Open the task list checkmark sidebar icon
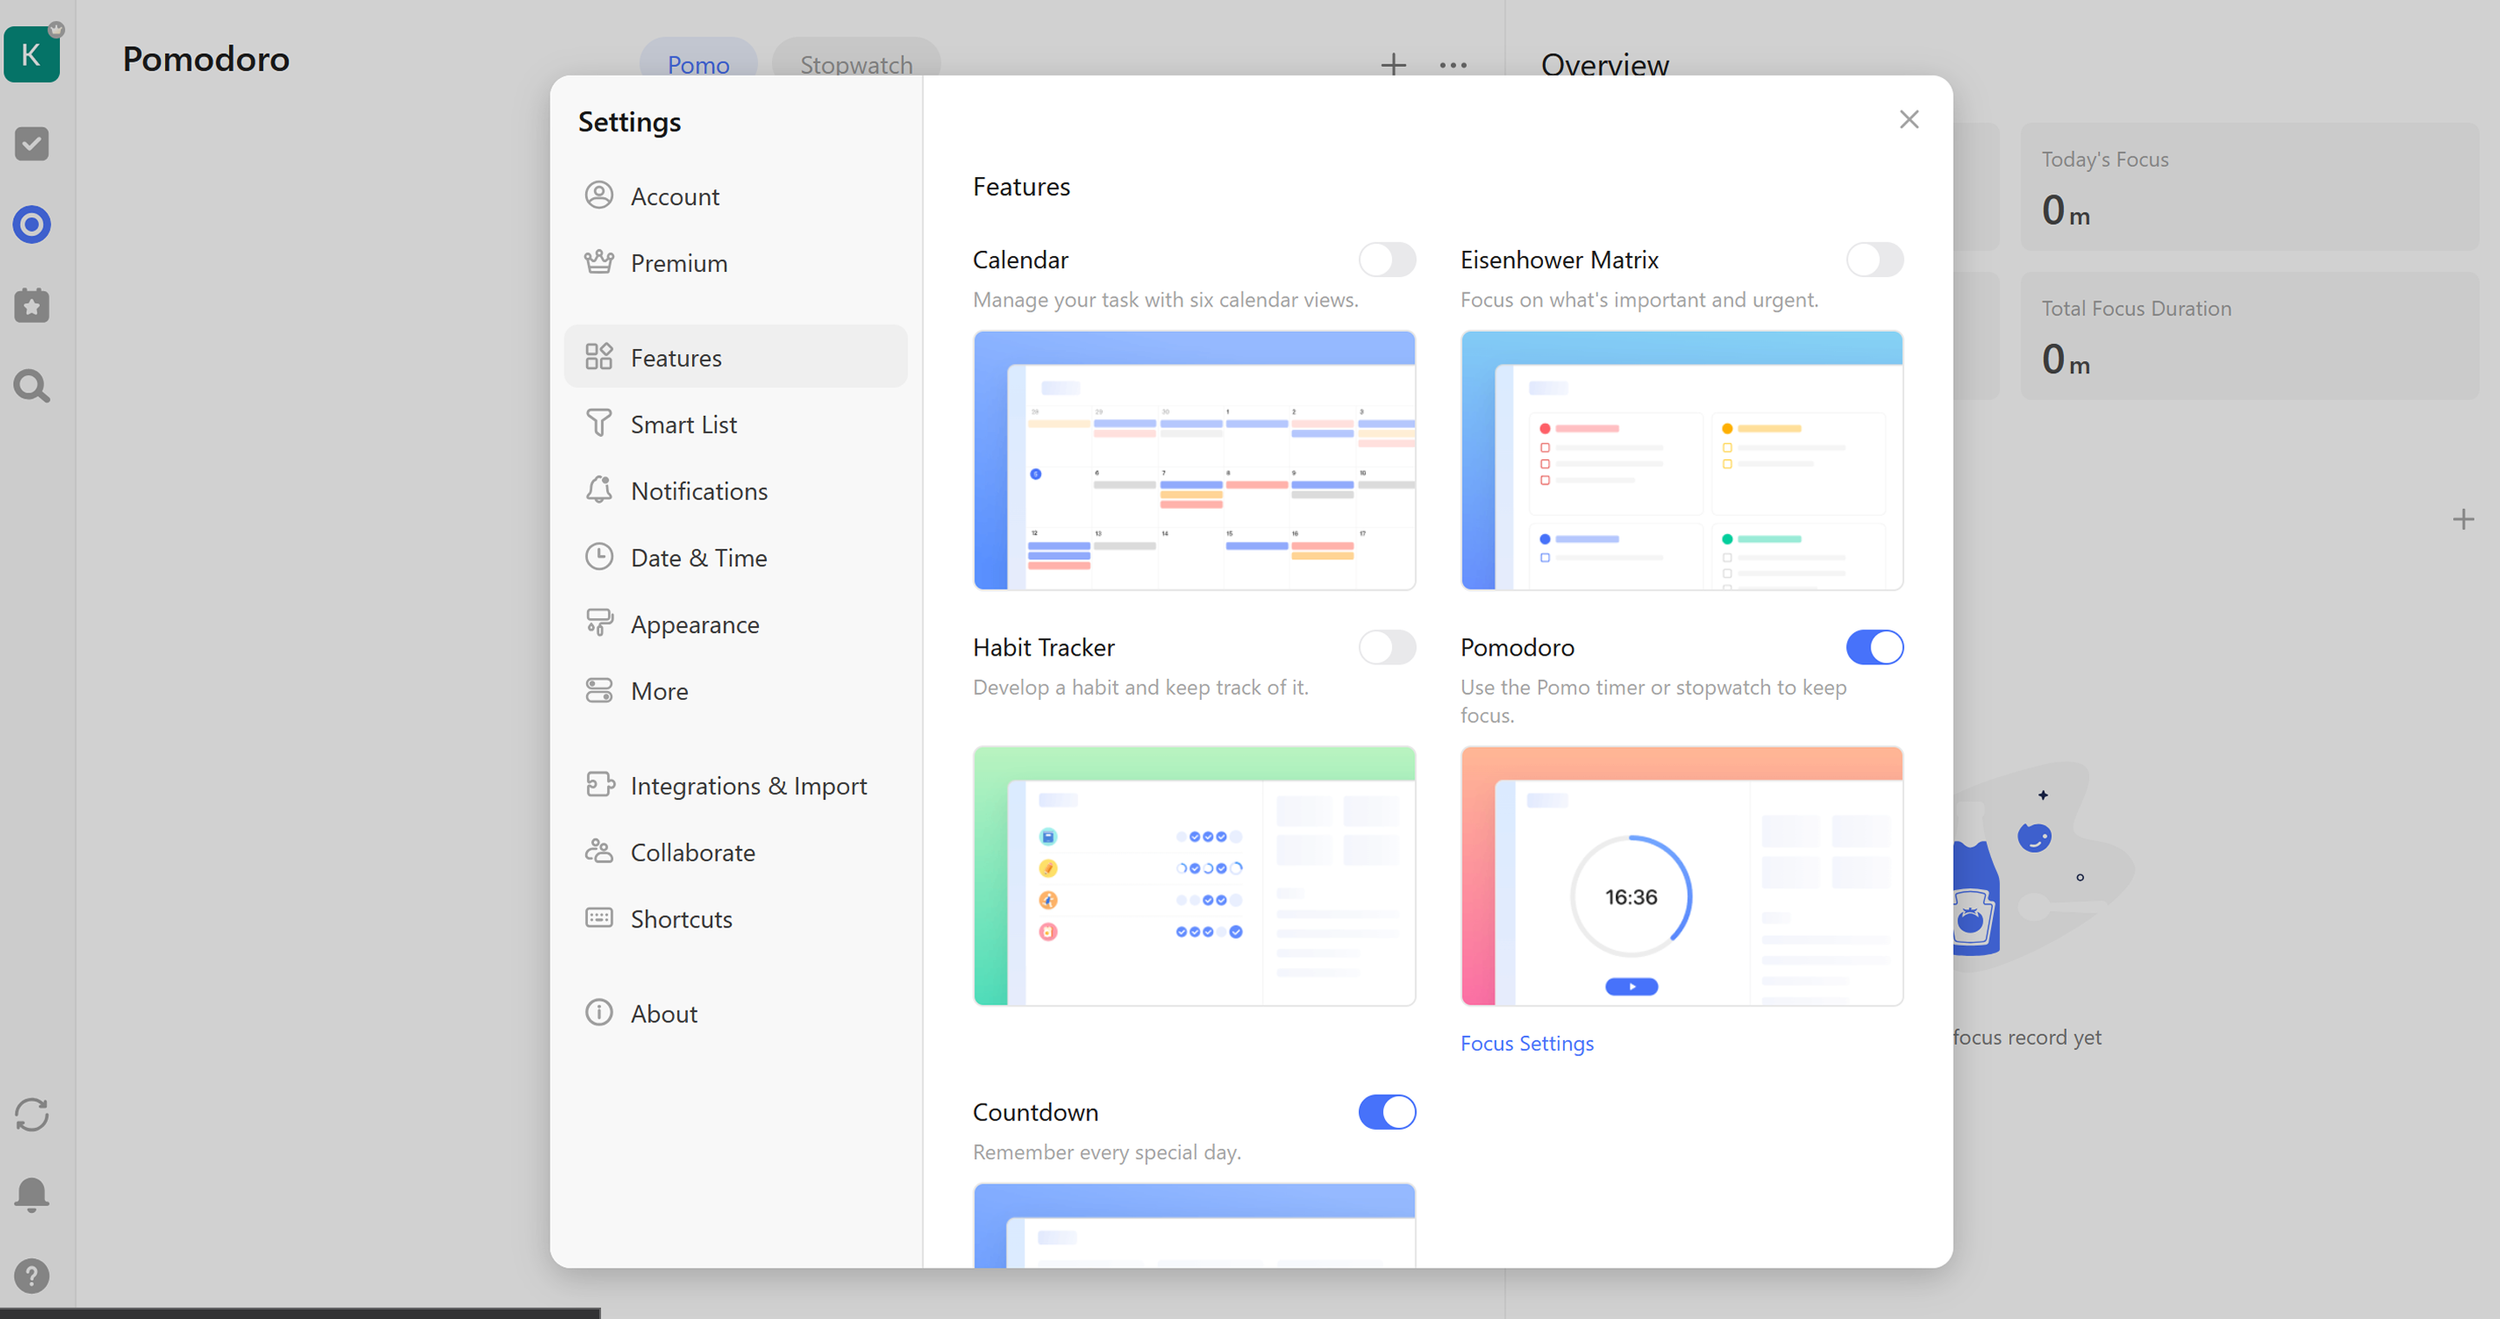2500x1319 pixels. [32, 144]
